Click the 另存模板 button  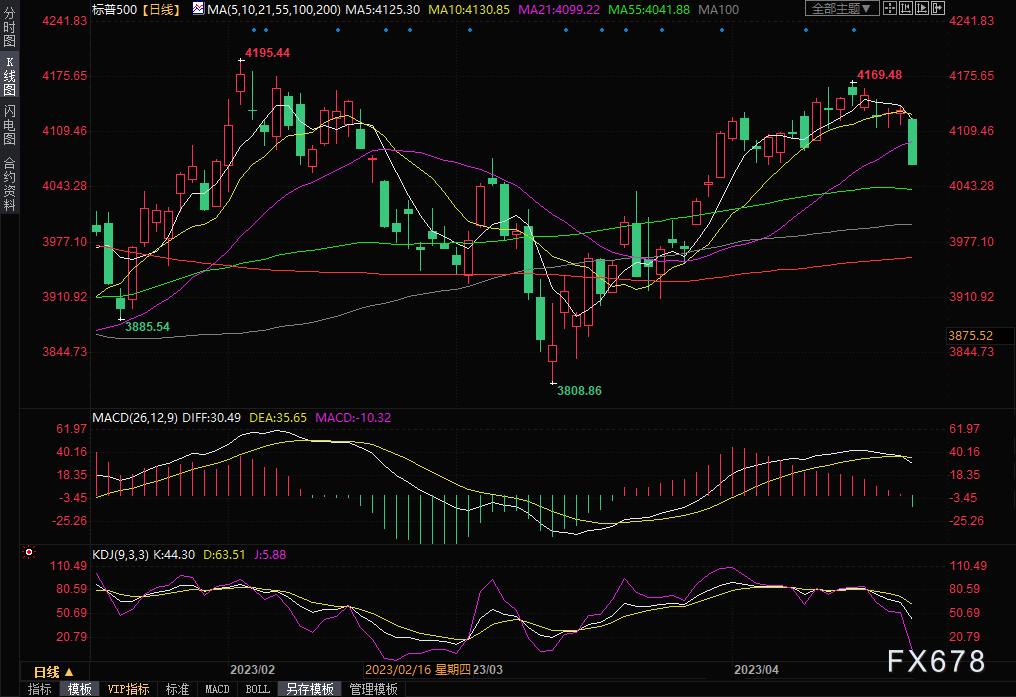[x=310, y=689]
